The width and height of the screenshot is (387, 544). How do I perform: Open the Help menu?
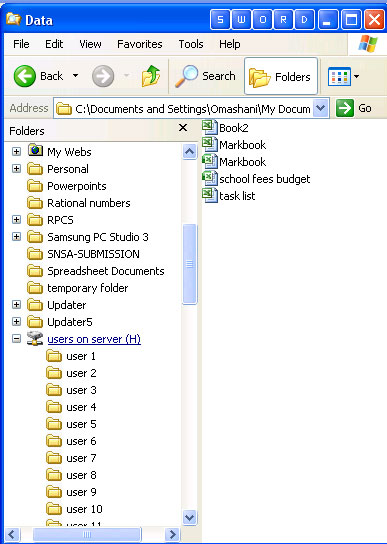[x=229, y=44]
